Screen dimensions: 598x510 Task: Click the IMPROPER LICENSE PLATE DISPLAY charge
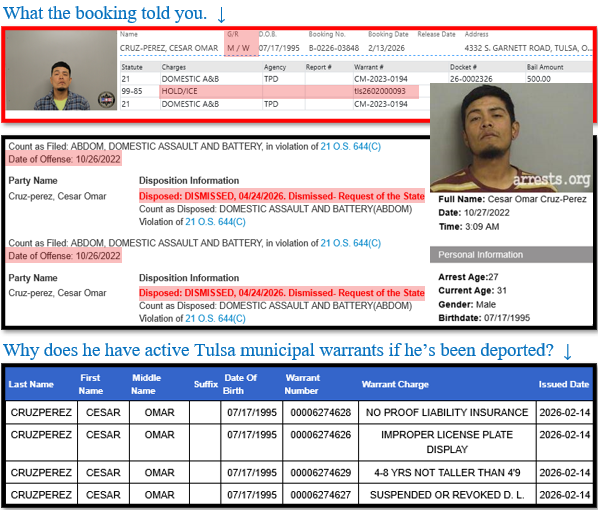(447, 442)
